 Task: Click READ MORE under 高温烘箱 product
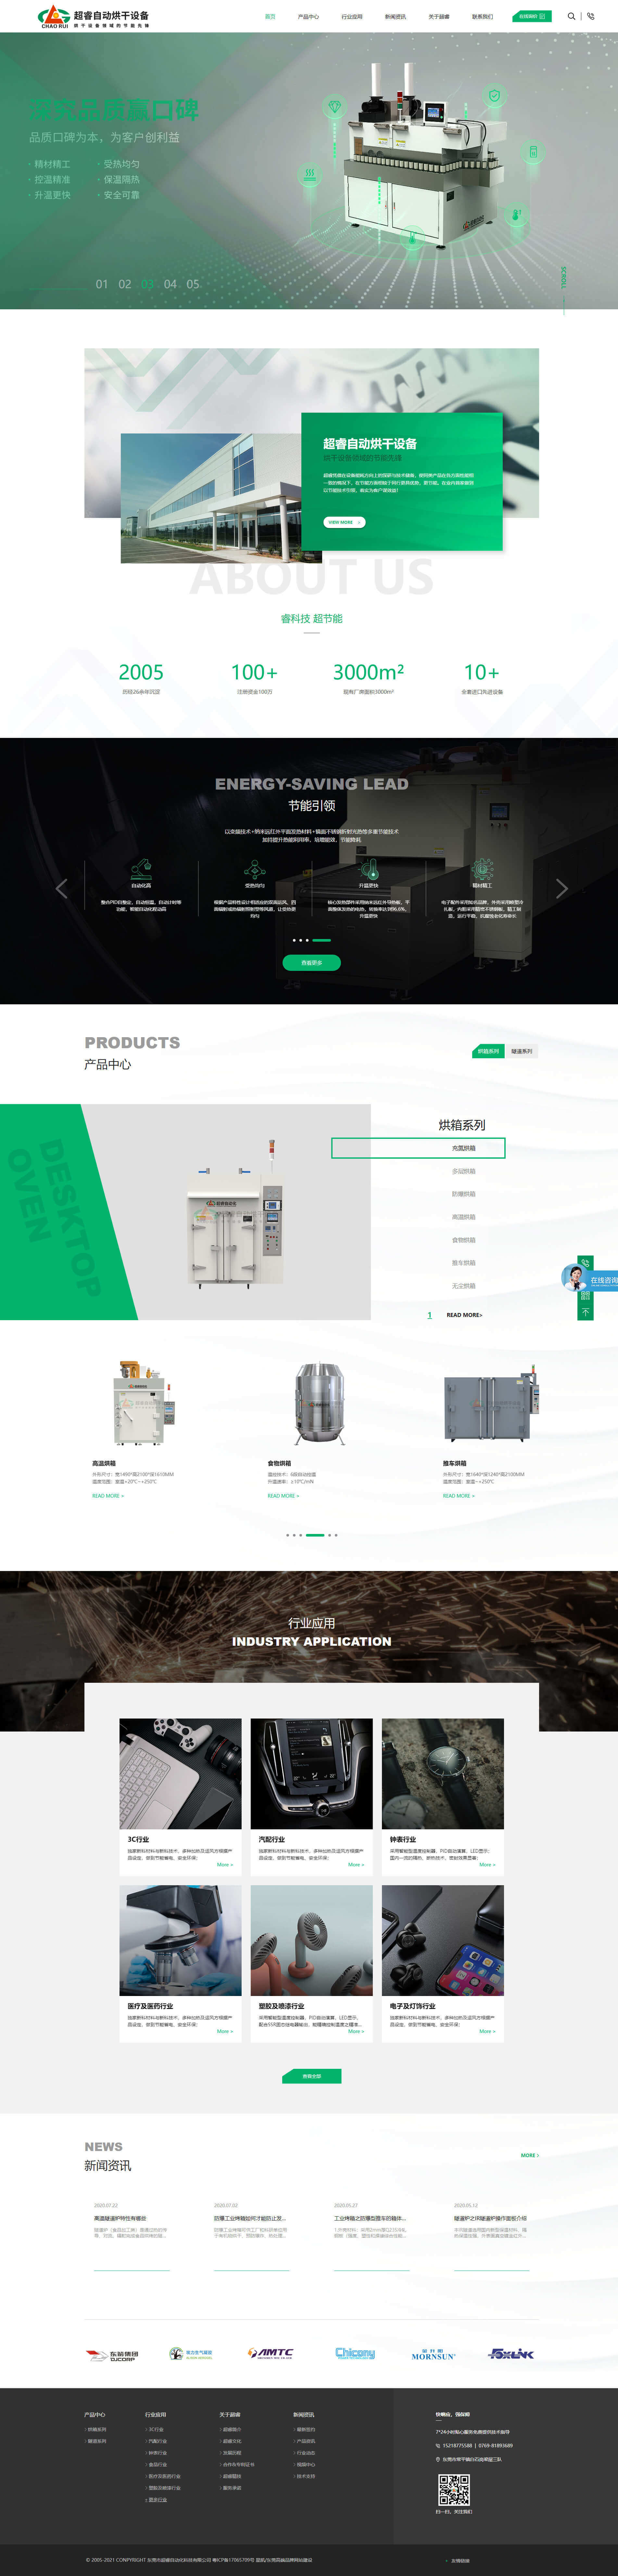108,1496
